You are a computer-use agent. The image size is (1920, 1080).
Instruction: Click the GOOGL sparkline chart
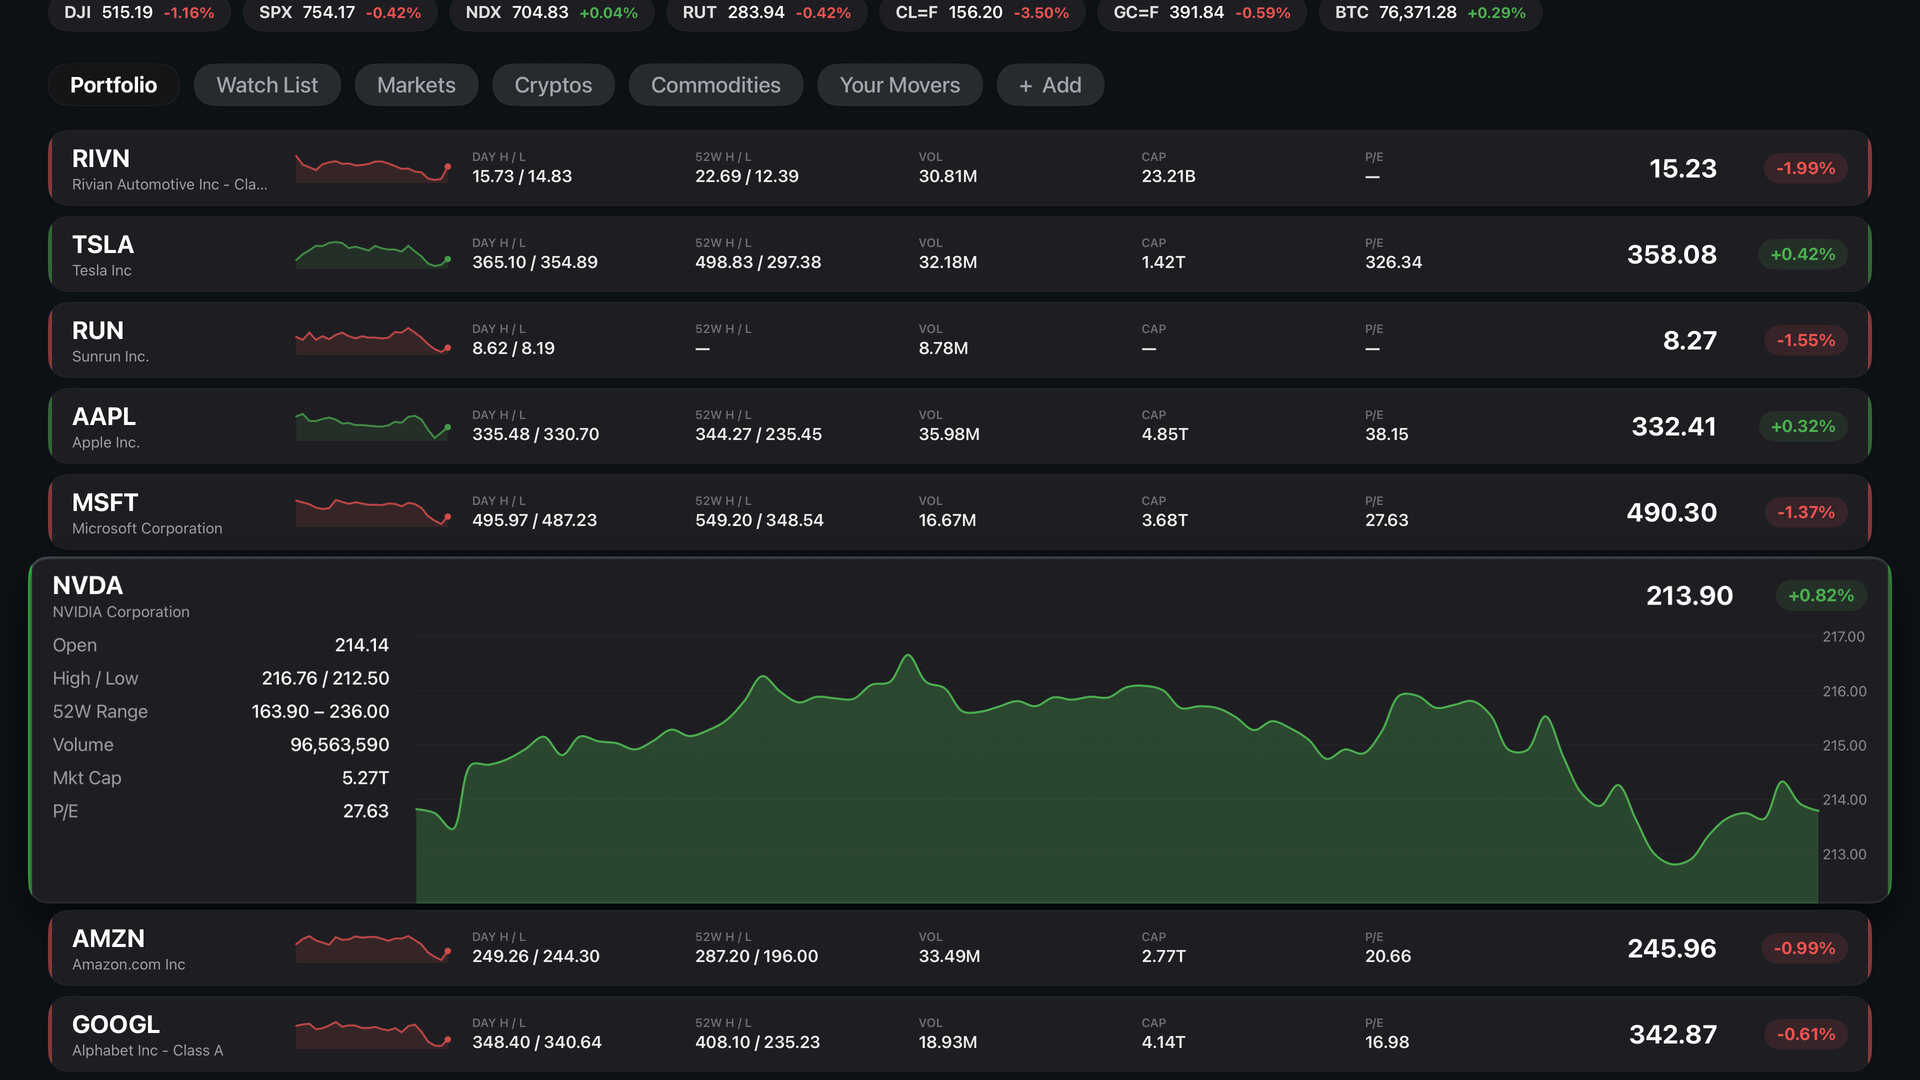[x=373, y=1034]
